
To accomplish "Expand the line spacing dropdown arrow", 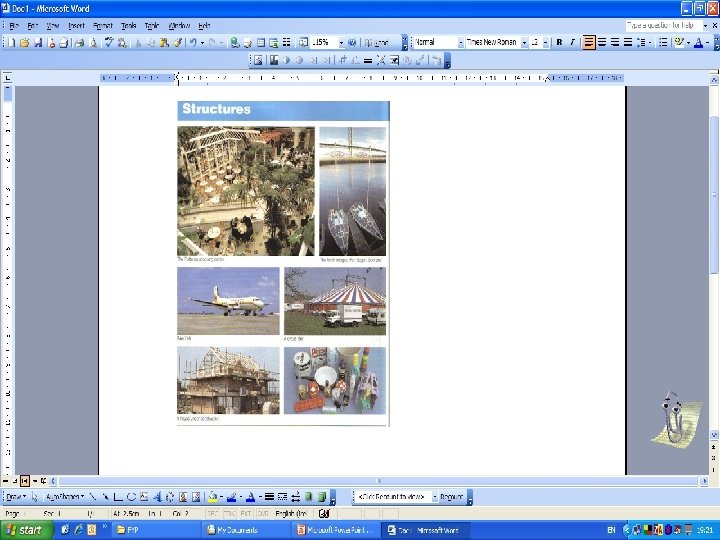I will click(x=649, y=43).
